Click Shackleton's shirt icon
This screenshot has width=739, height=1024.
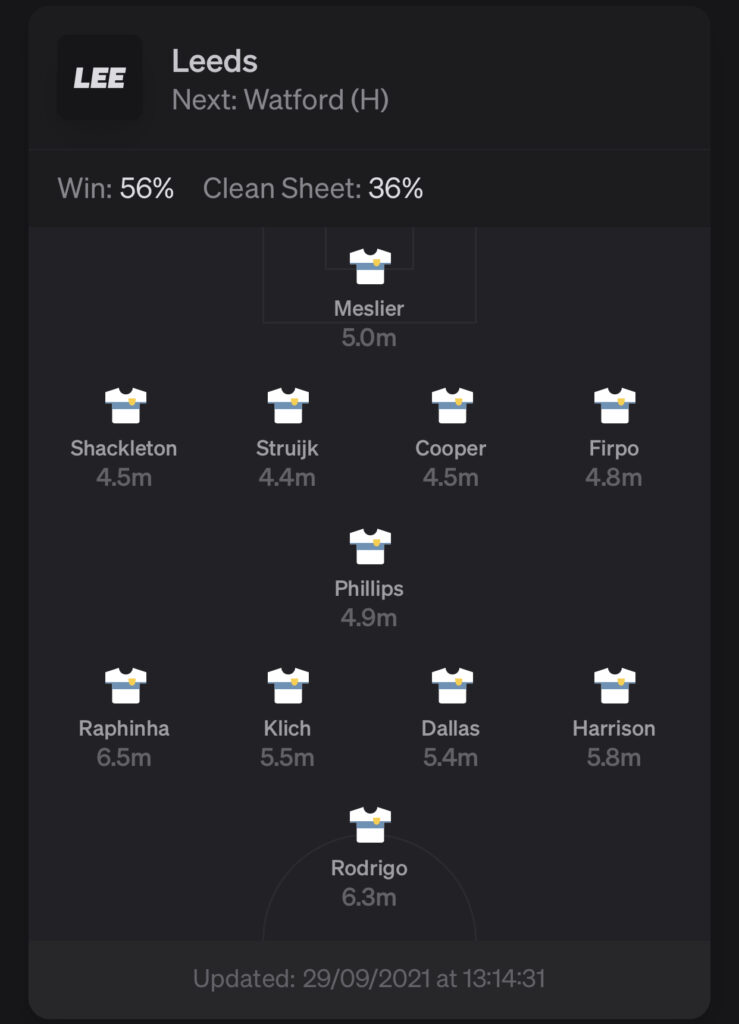125,406
